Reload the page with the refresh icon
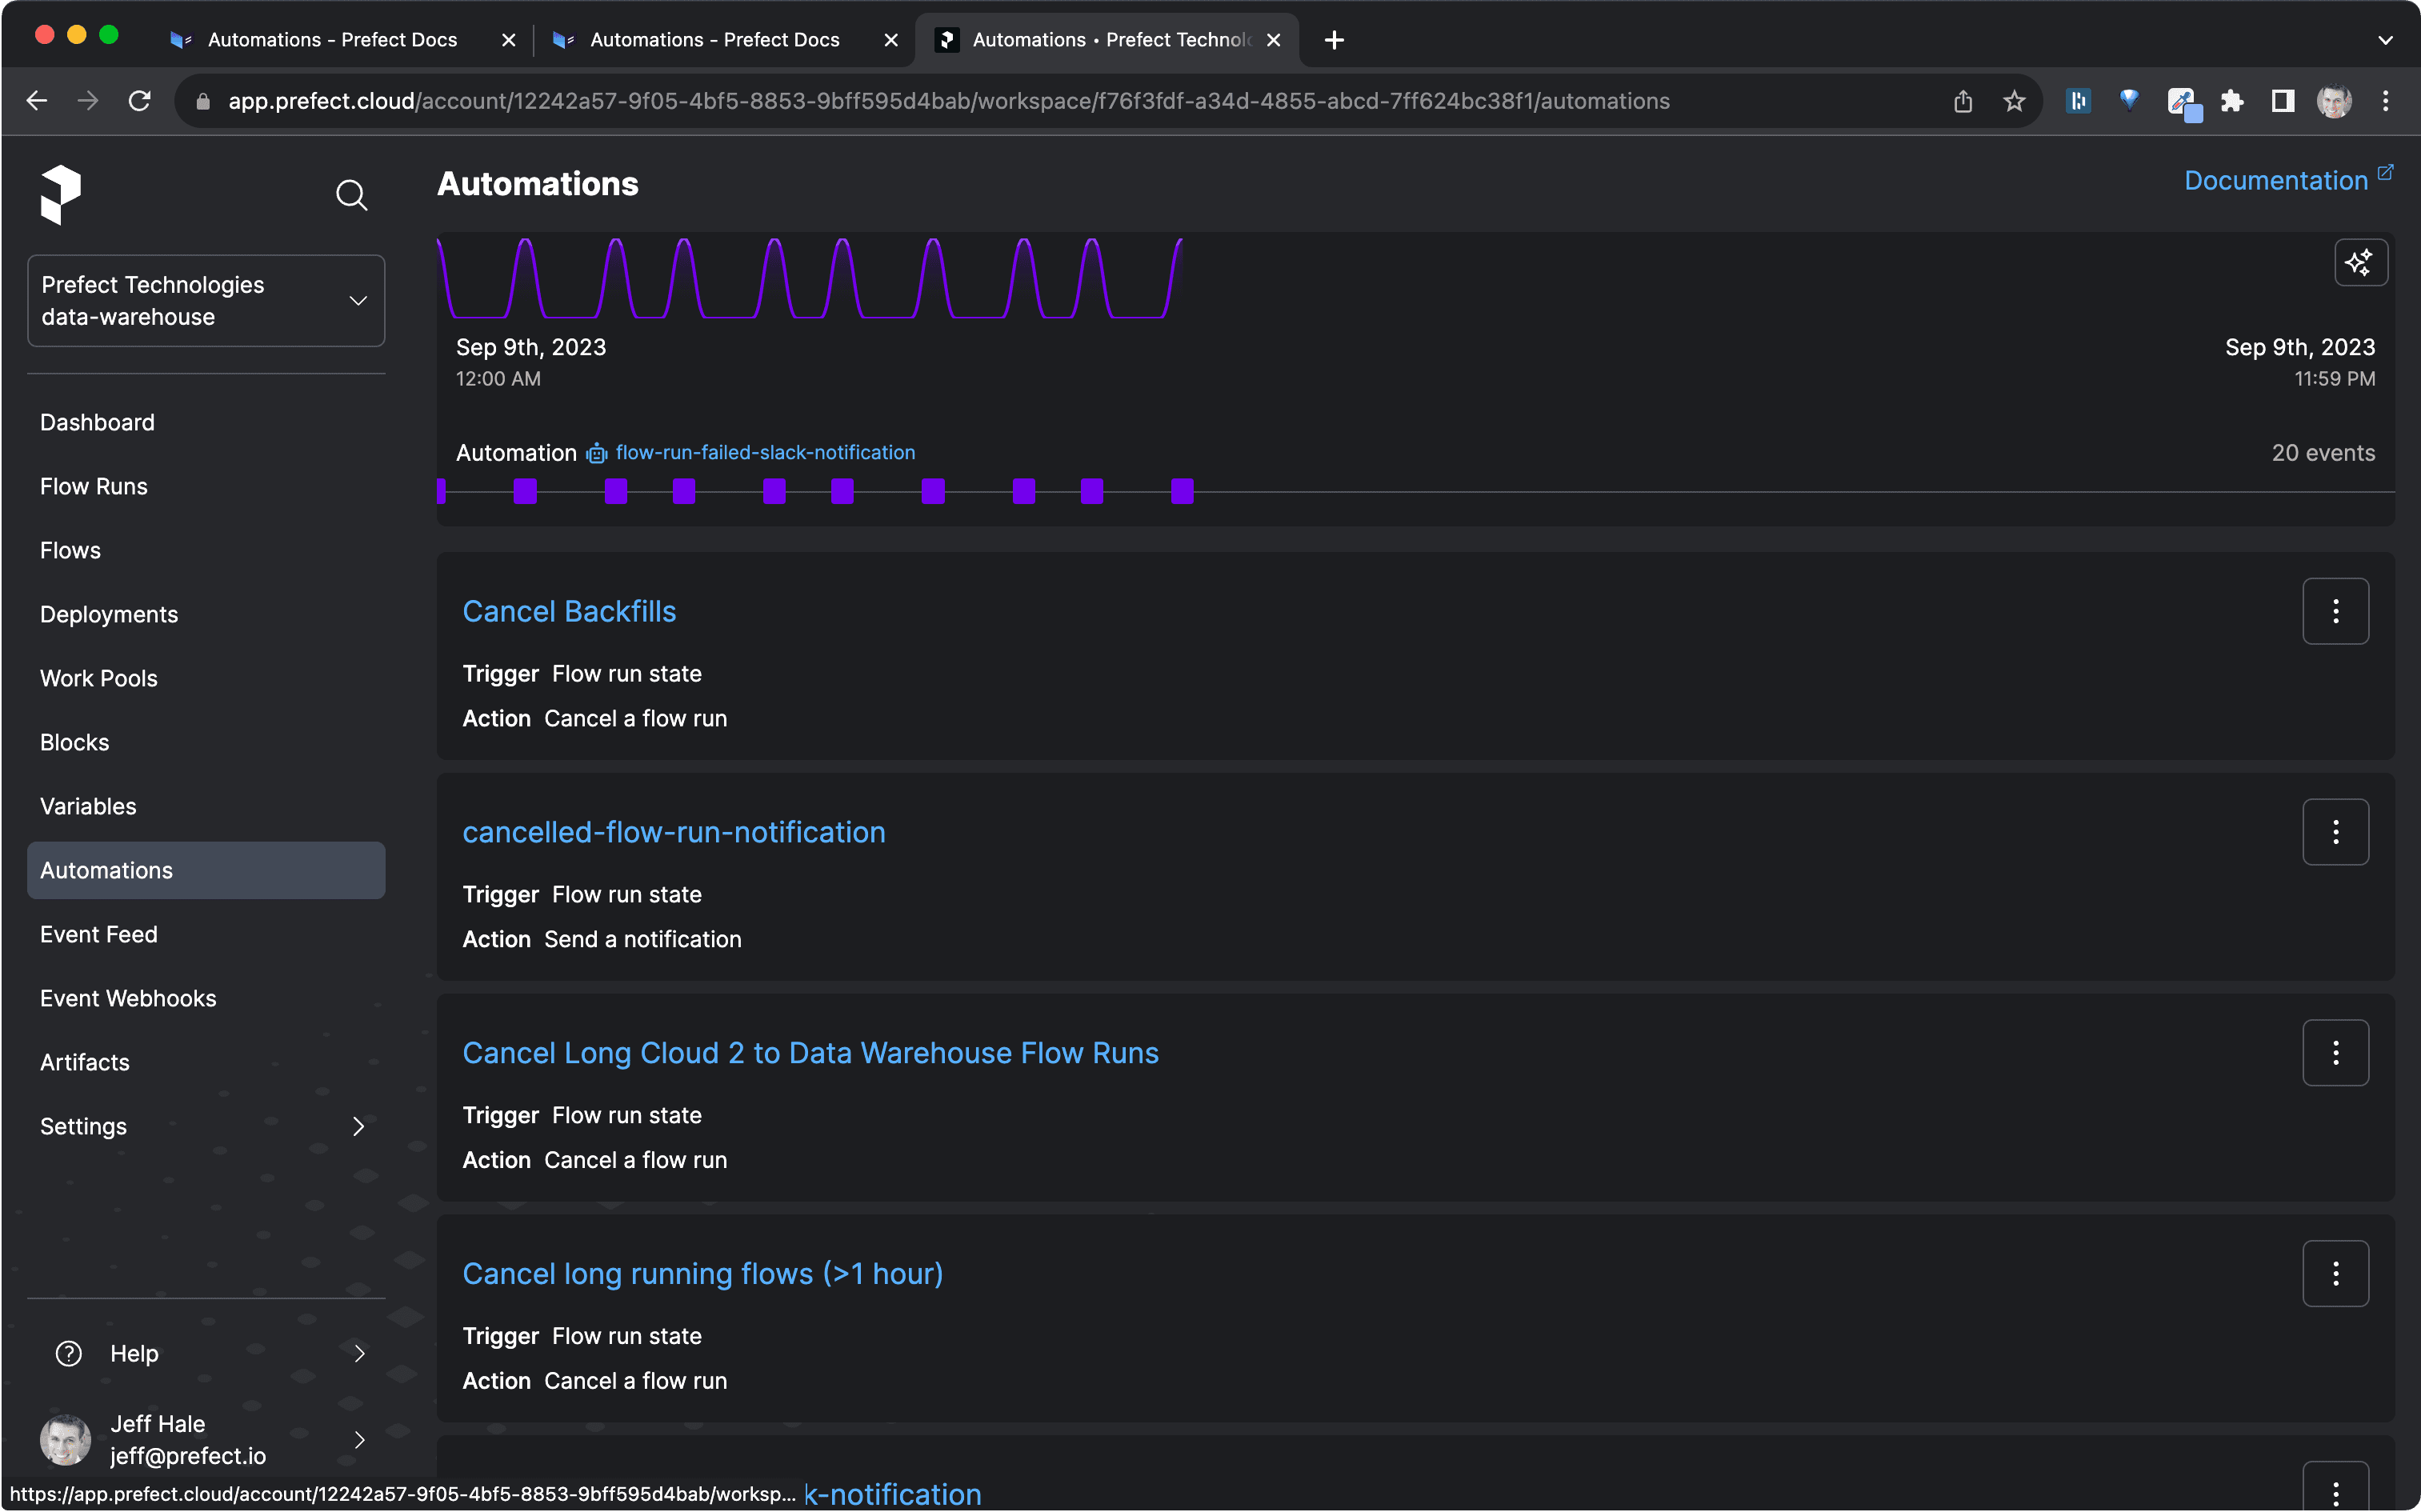The image size is (2421, 1512). point(140,101)
